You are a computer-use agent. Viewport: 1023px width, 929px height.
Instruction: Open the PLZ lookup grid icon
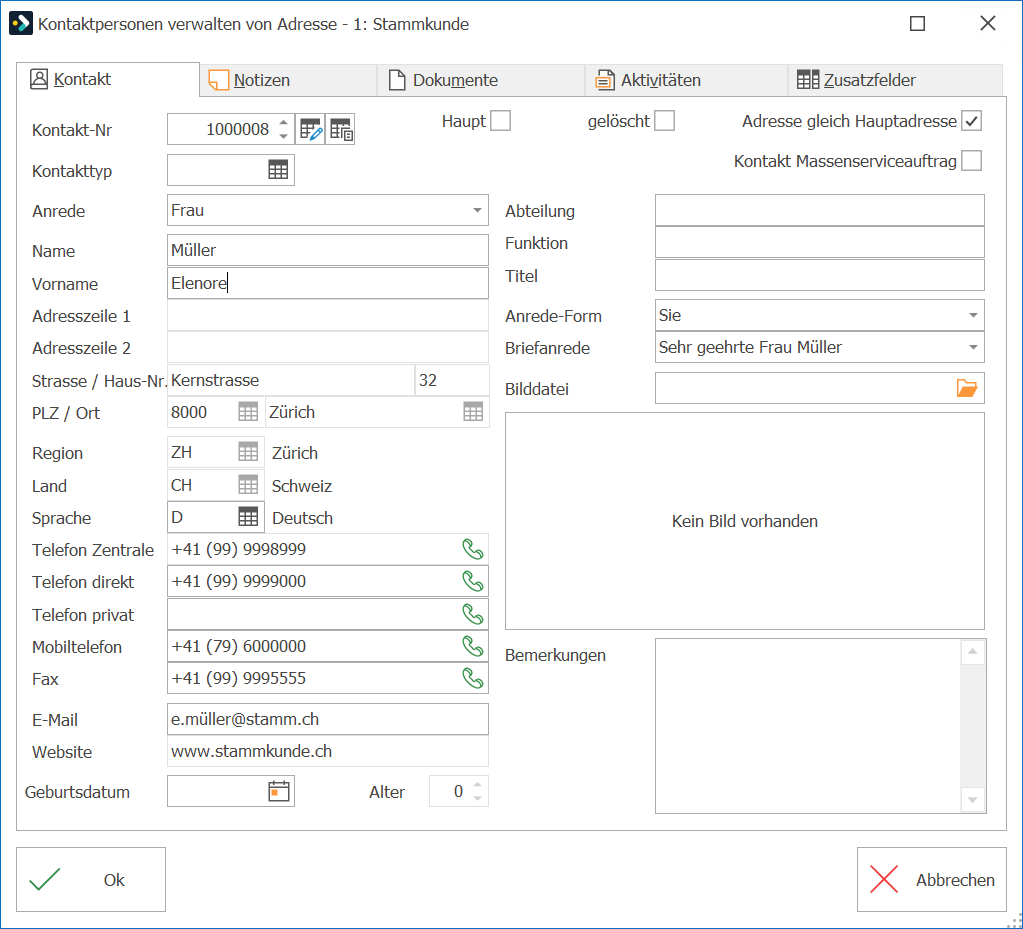248,412
